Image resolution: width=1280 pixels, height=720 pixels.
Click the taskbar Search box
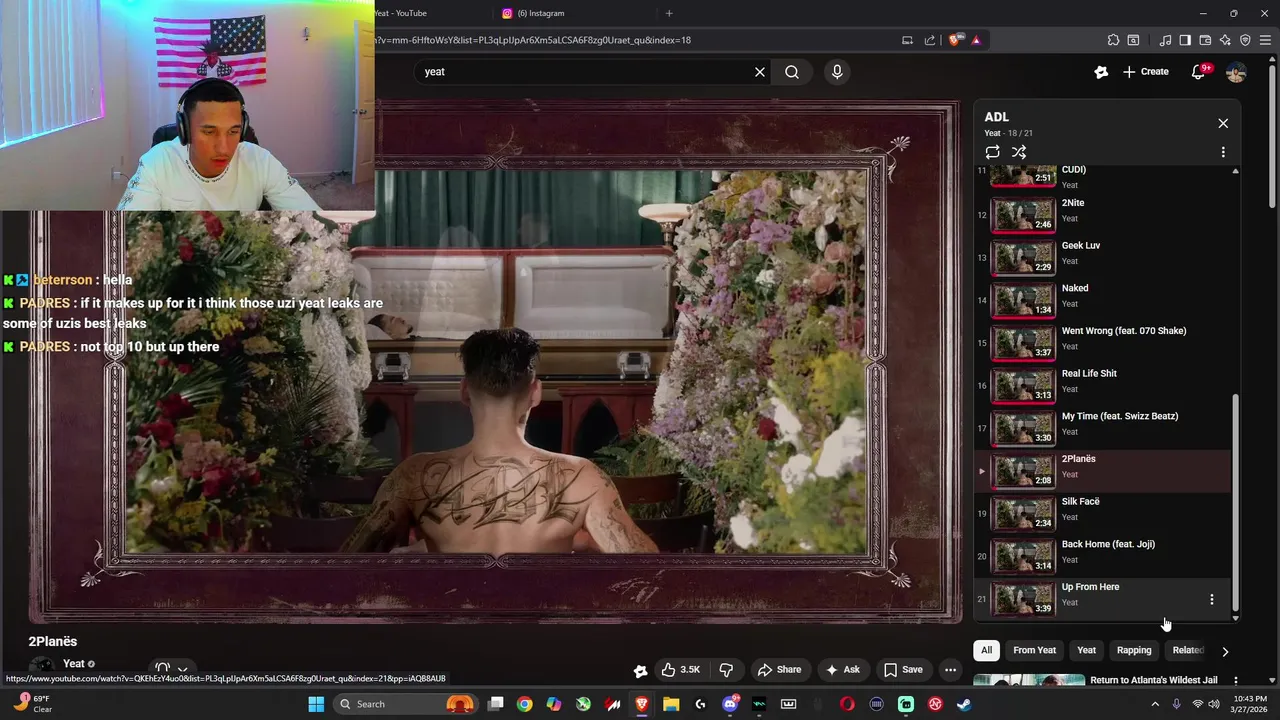coord(404,704)
